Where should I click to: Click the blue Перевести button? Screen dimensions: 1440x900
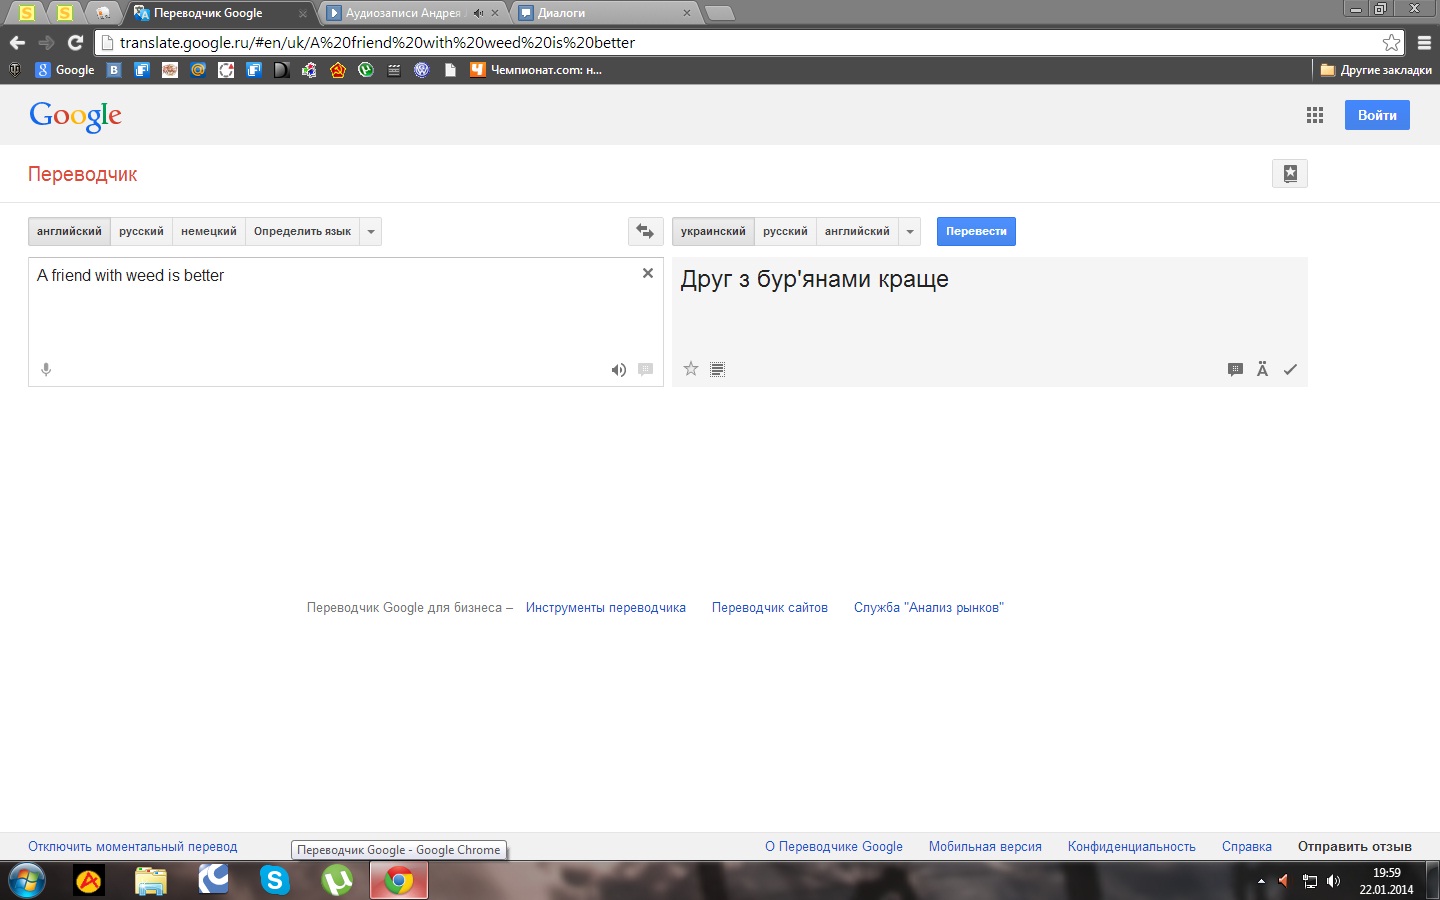(976, 231)
